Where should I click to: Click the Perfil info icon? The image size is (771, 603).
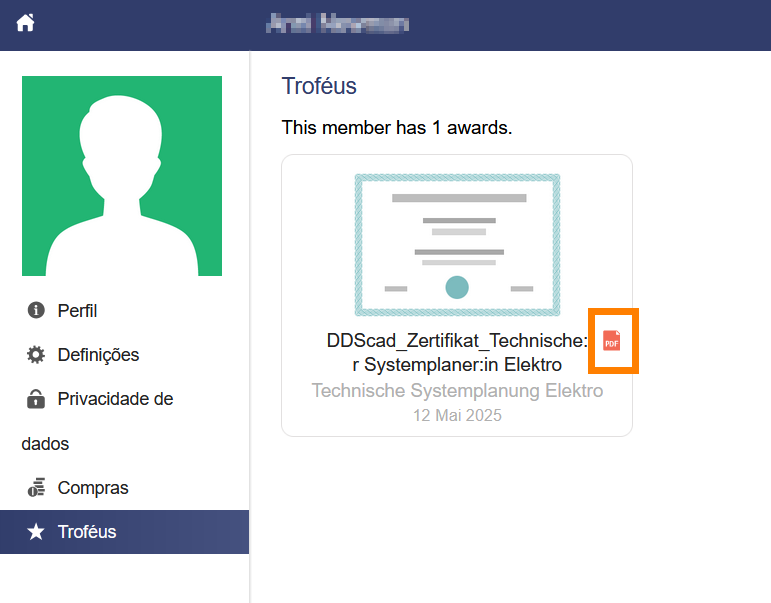click(x=36, y=310)
